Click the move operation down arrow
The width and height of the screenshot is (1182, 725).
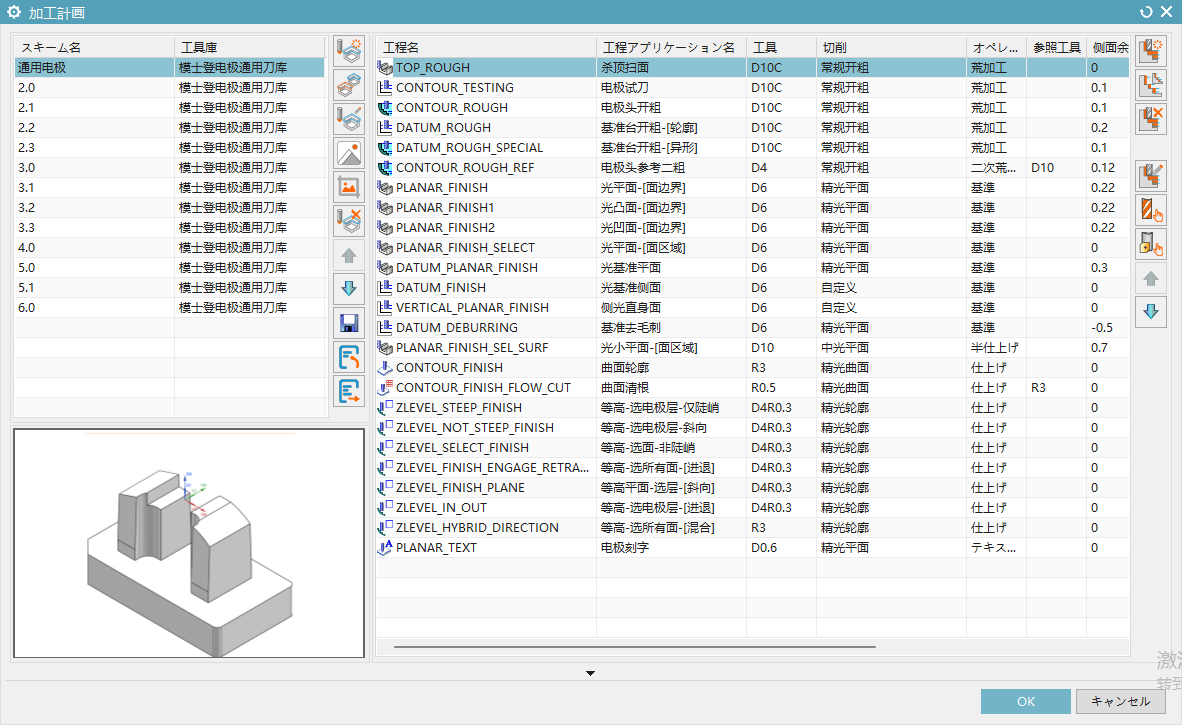tap(1151, 311)
